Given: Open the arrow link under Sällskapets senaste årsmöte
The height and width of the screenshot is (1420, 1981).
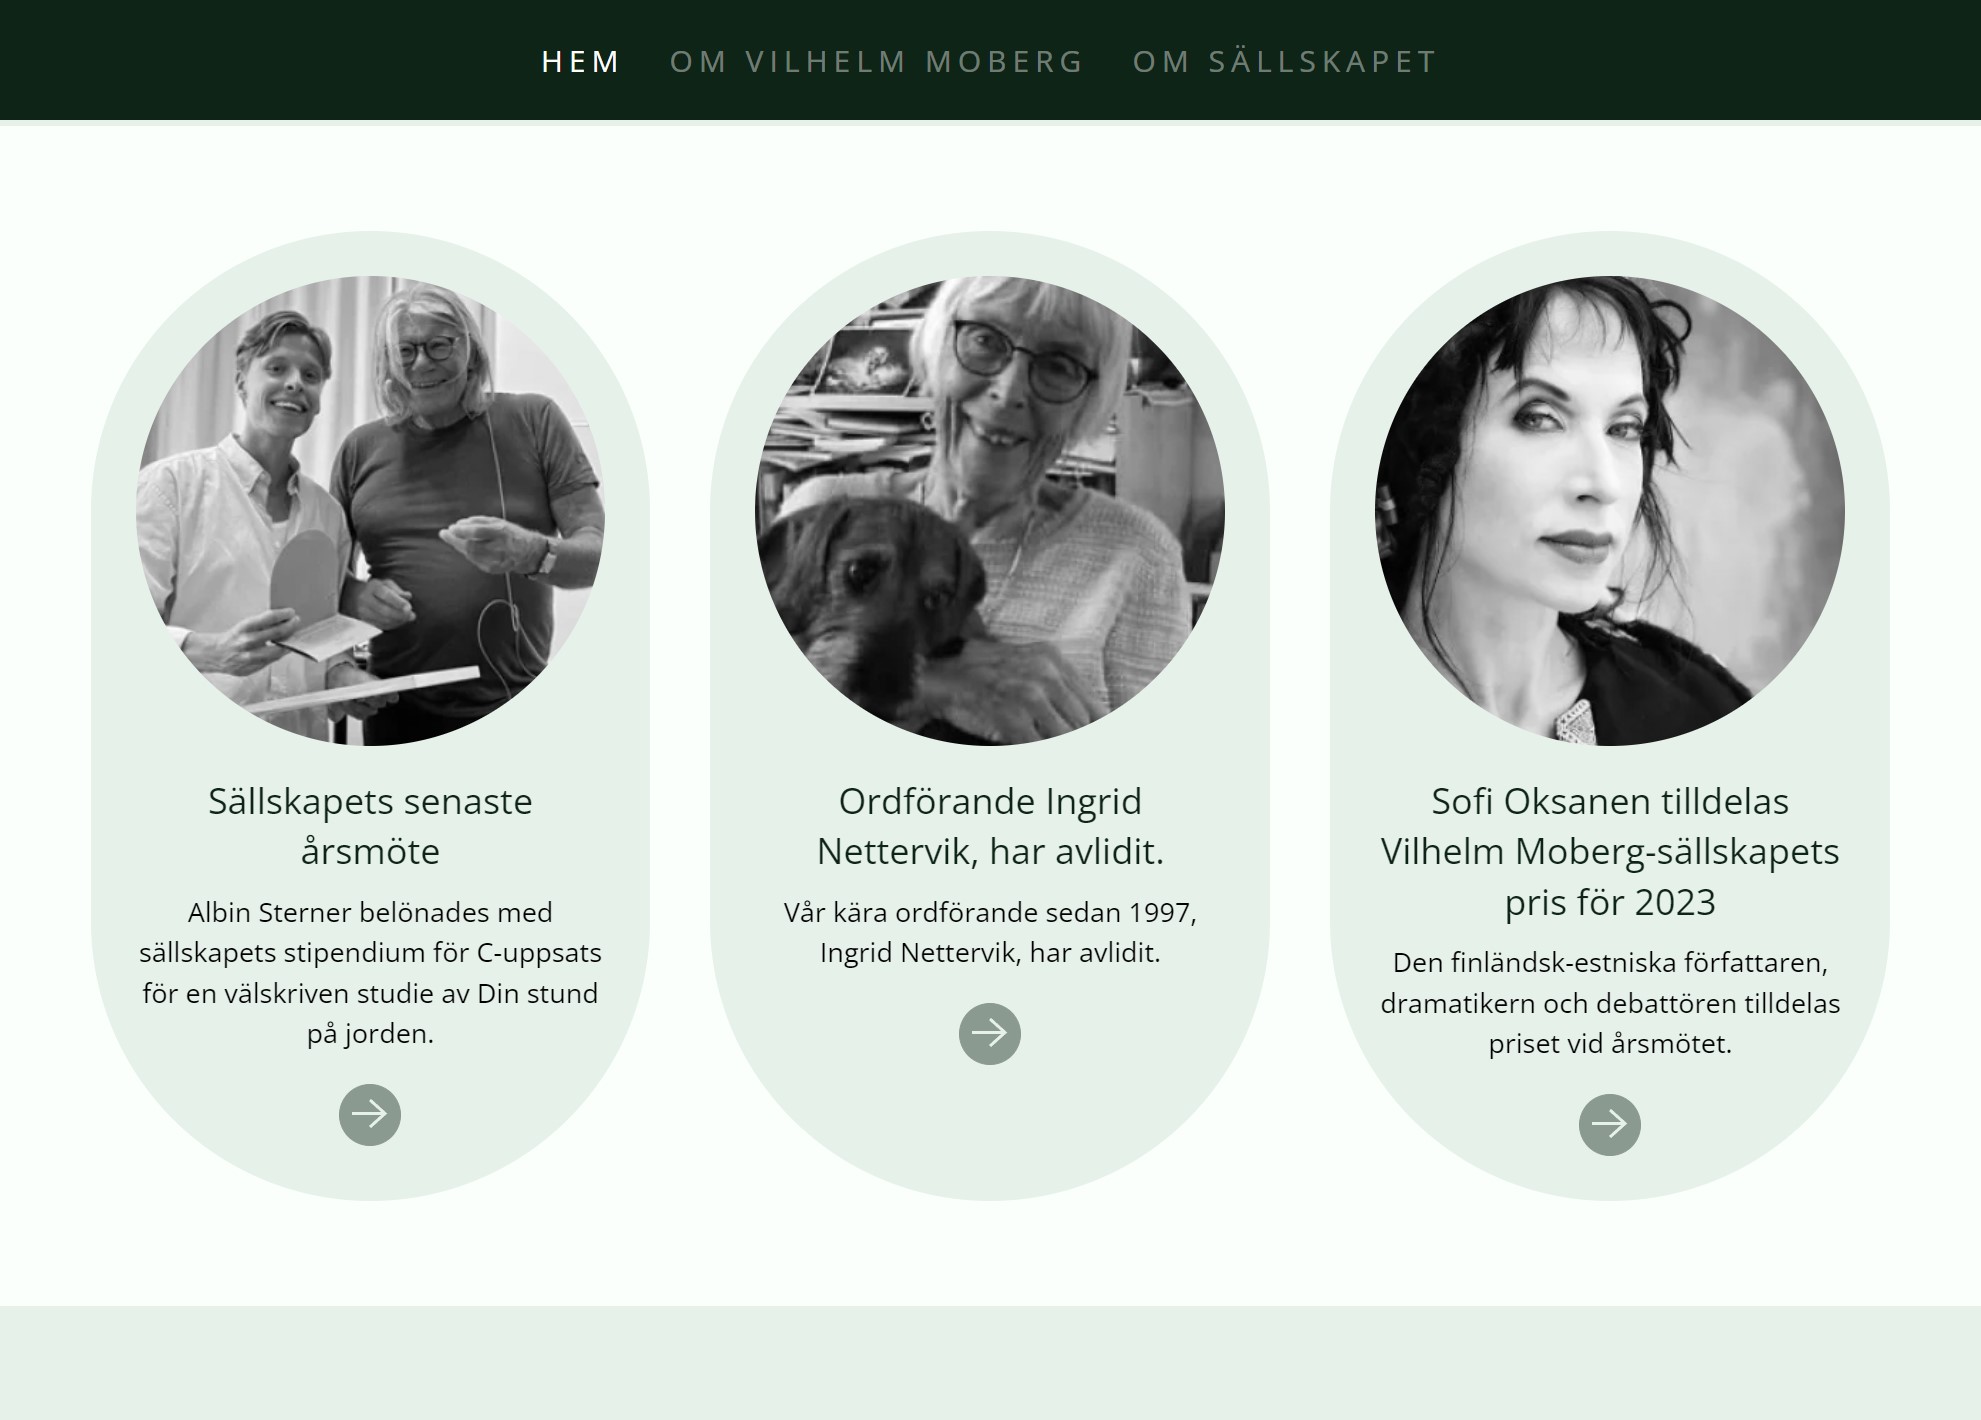Looking at the screenshot, I should [x=370, y=1115].
